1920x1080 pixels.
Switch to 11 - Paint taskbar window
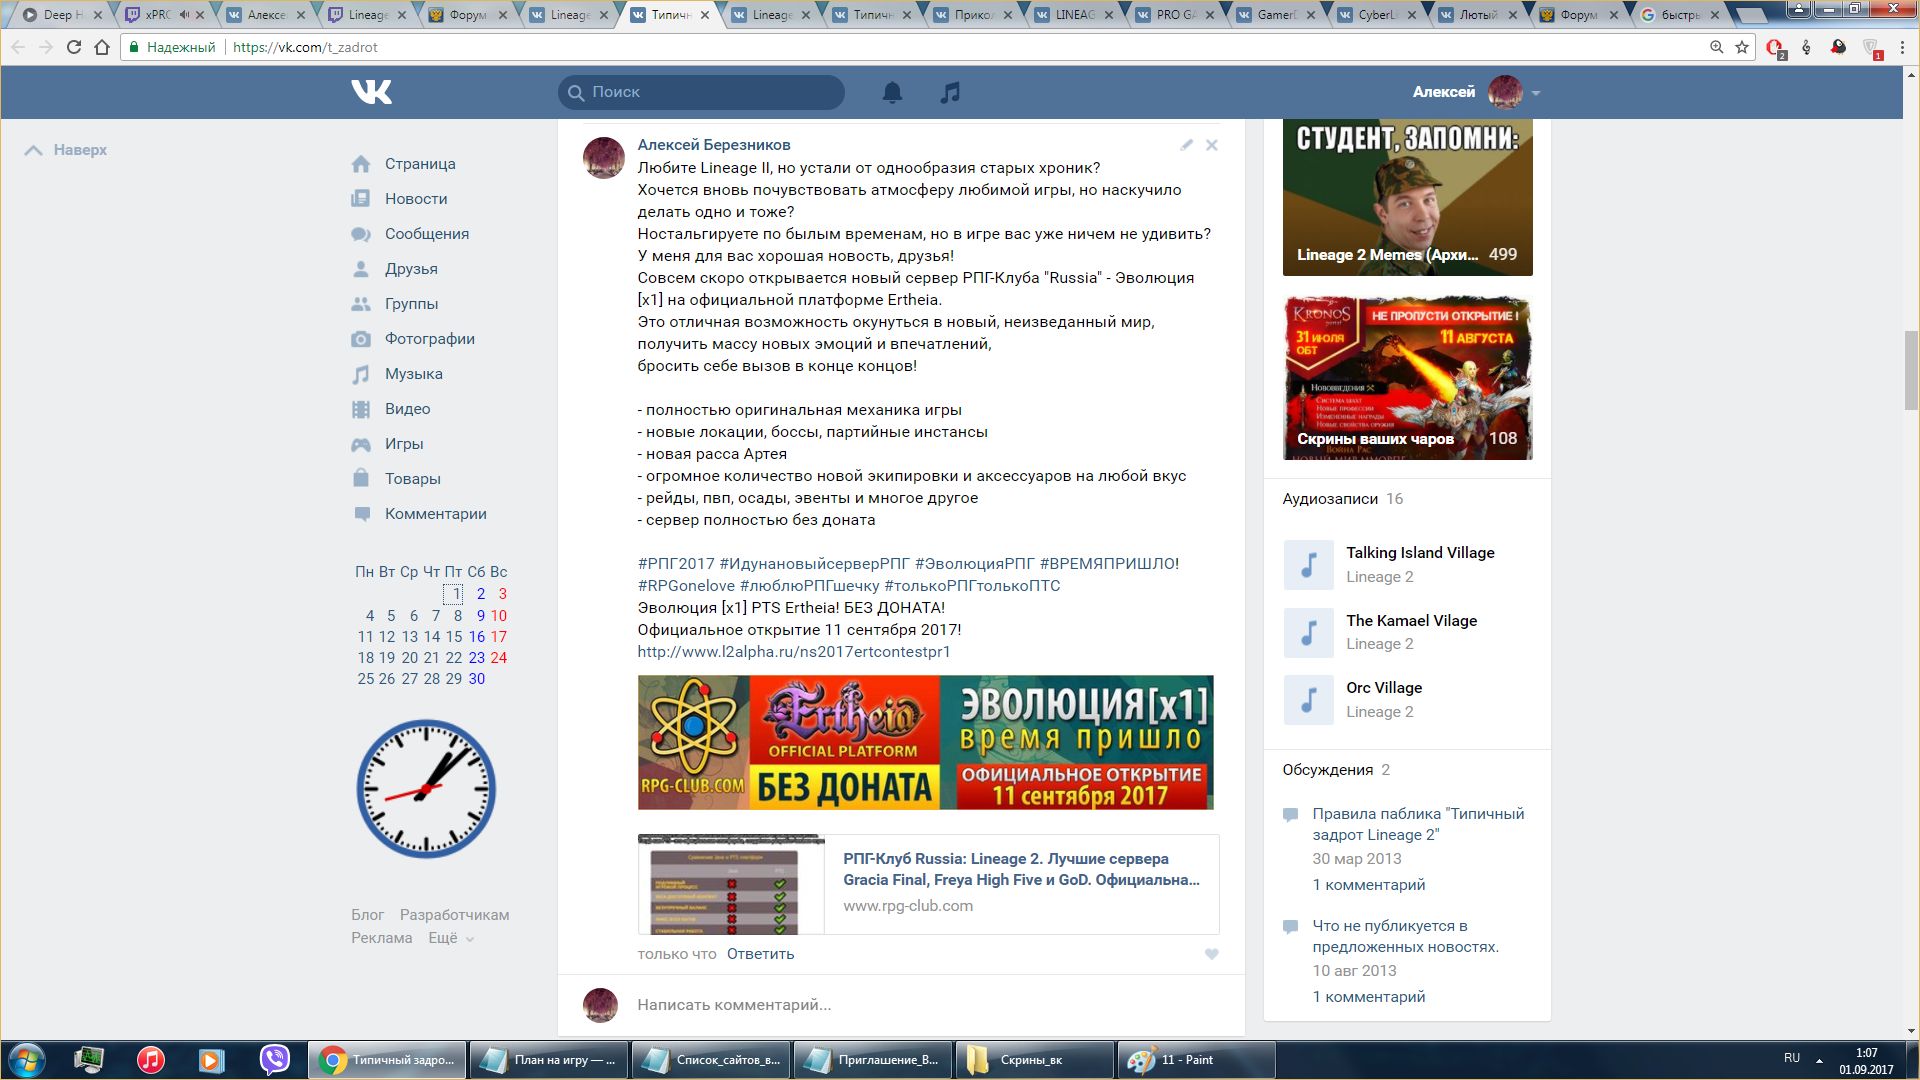(1196, 1060)
